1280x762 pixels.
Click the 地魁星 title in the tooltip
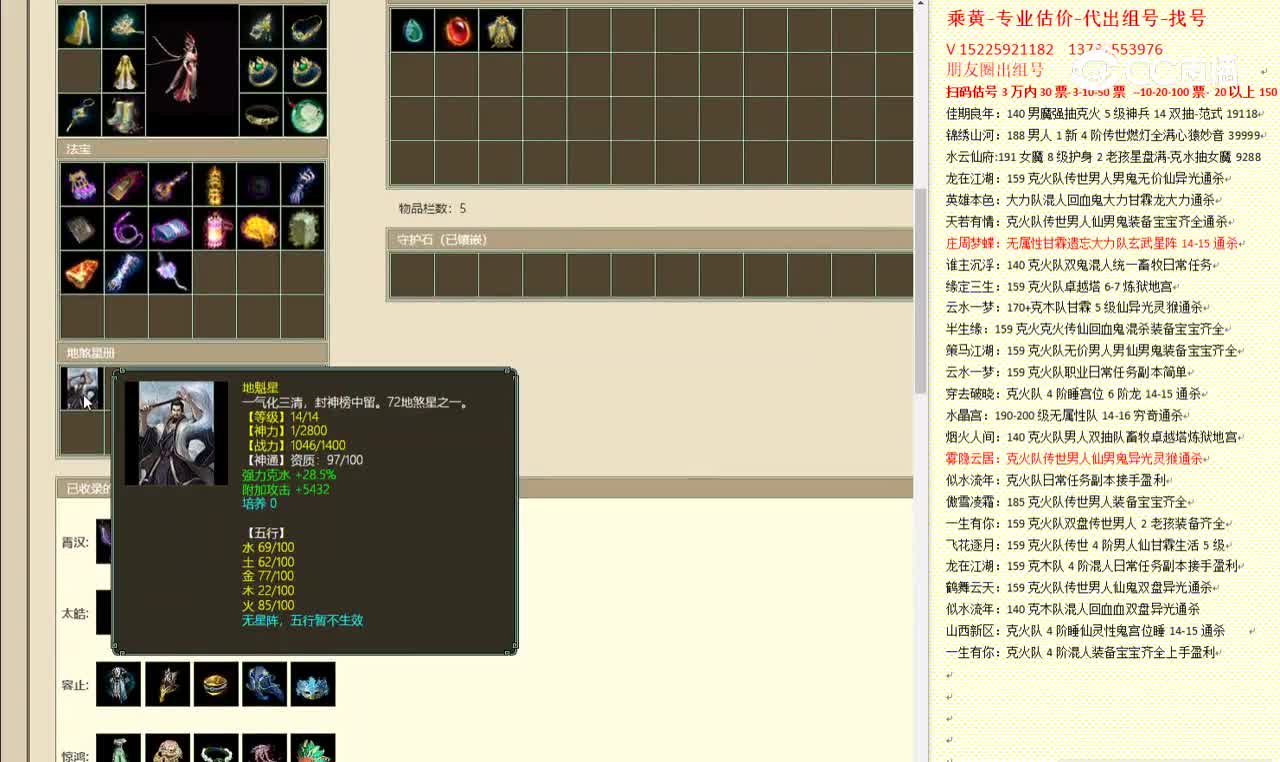click(x=260, y=388)
